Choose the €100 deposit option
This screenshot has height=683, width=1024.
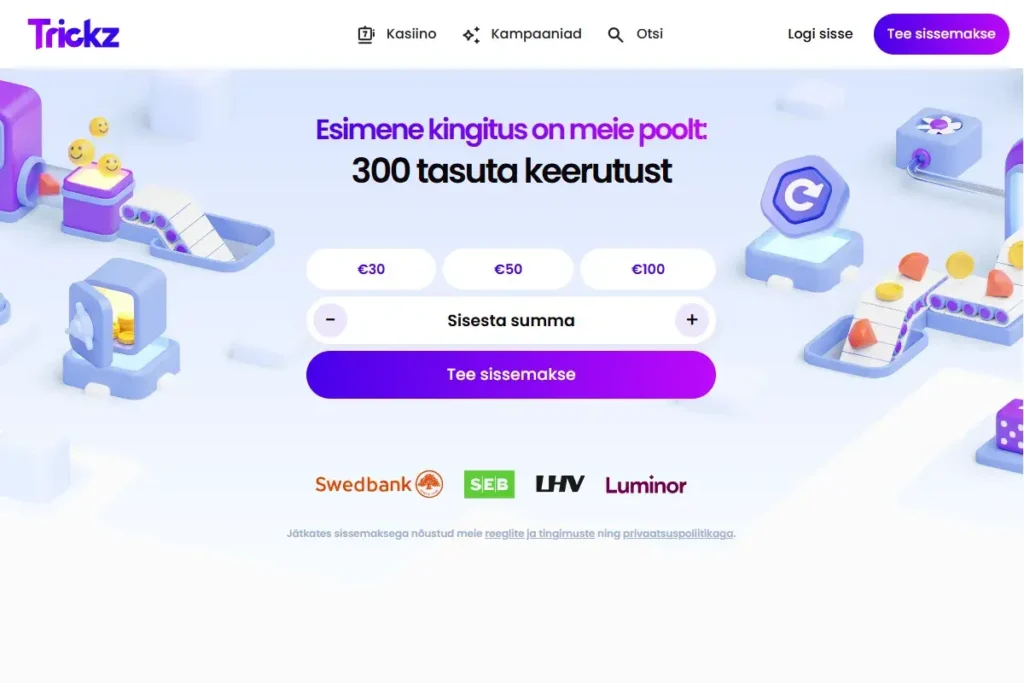[648, 269]
